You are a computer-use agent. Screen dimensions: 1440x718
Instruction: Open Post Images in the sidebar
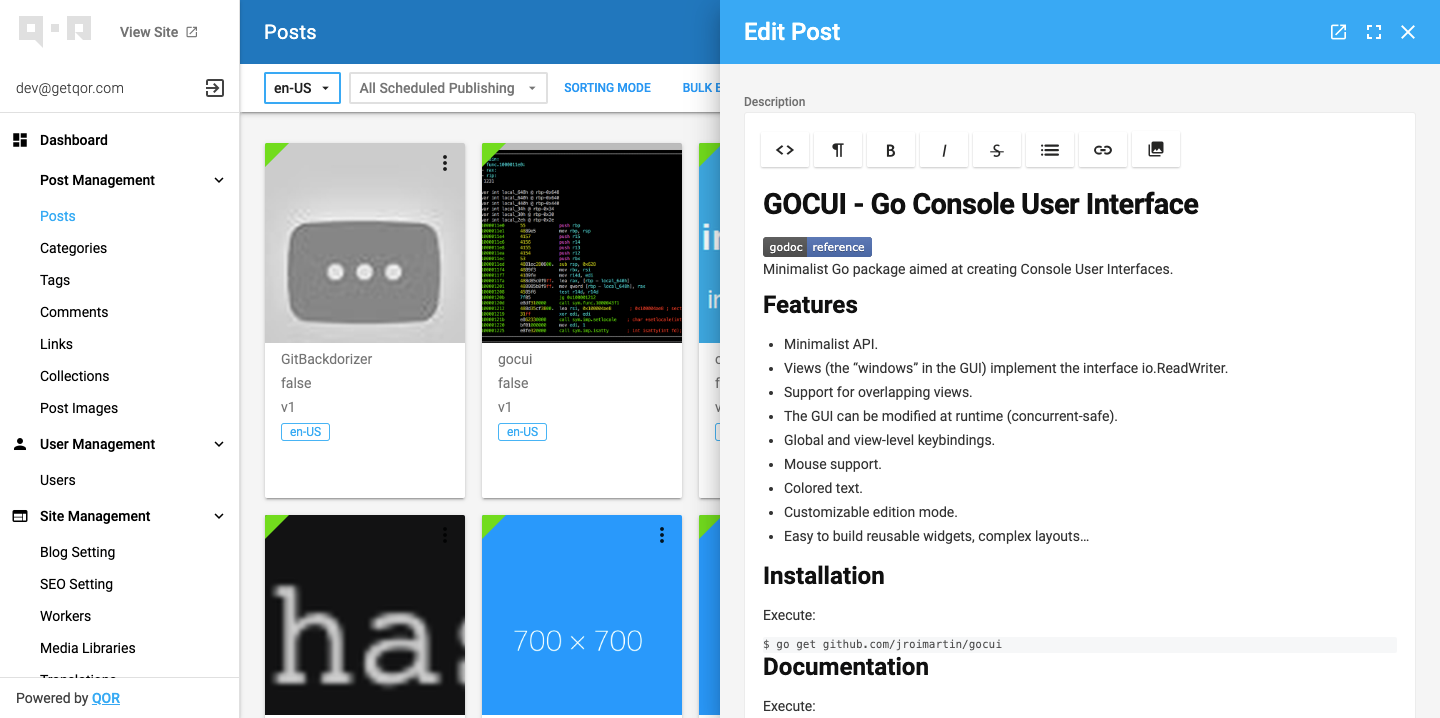click(79, 408)
